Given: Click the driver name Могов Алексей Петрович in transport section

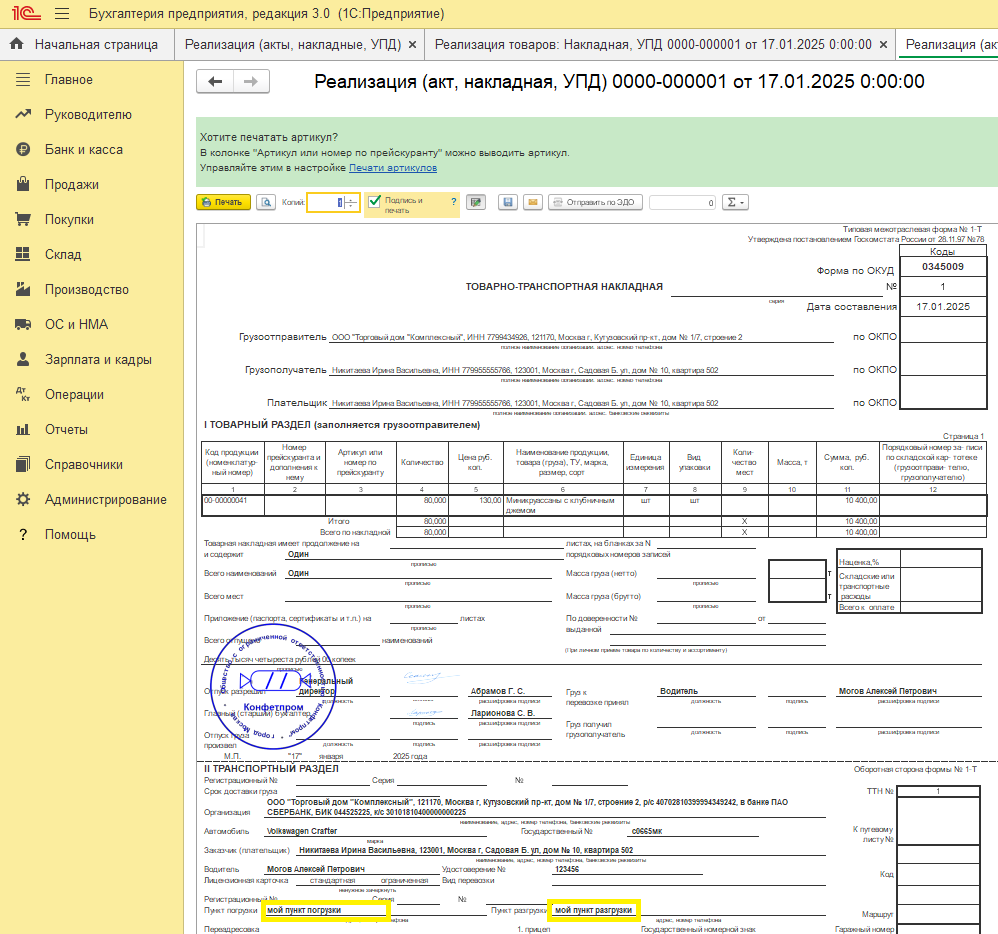Looking at the screenshot, I should pos(316,869).
